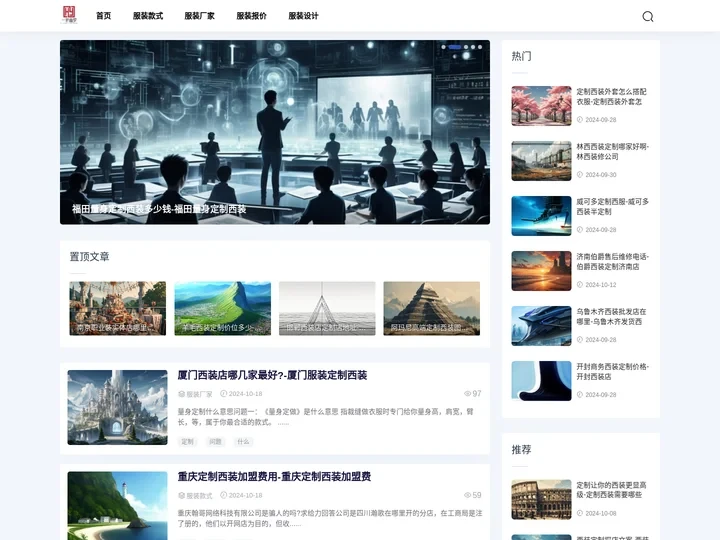The height and width of the screenshot is (540, 720).
Task: Open the 服装厂家 navigation item
Action: coord(199,16)
